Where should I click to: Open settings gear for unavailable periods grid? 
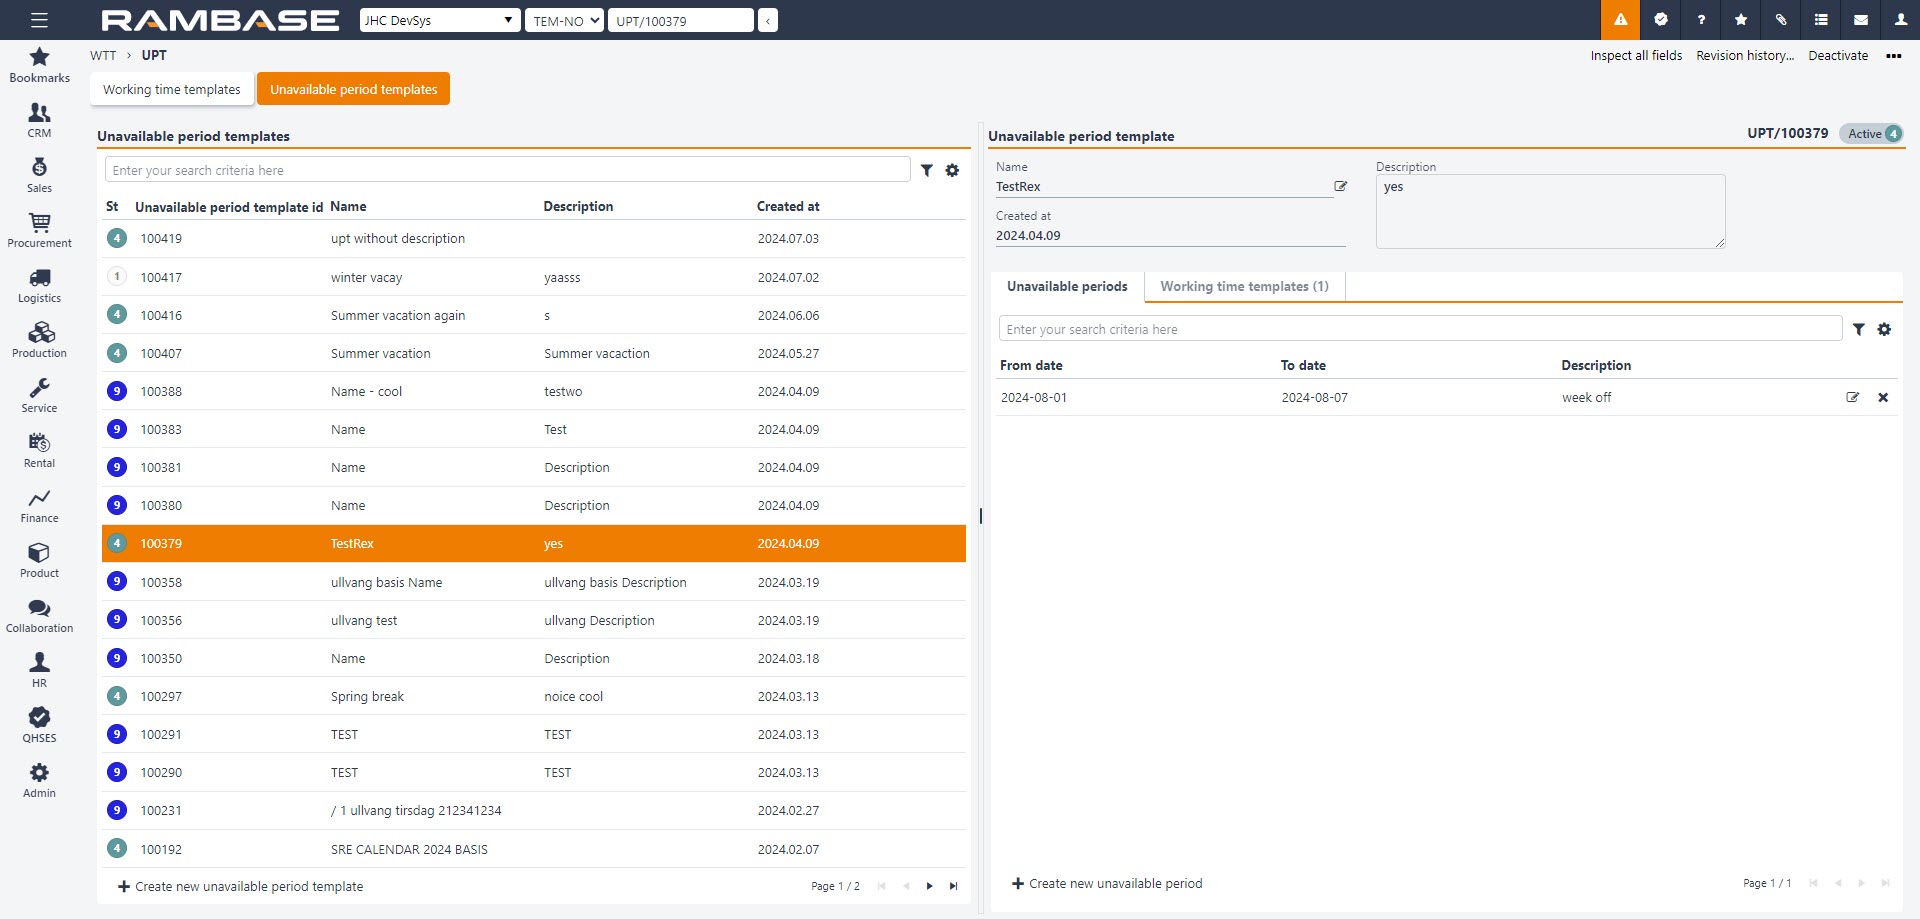click(x=1884, y=330)
